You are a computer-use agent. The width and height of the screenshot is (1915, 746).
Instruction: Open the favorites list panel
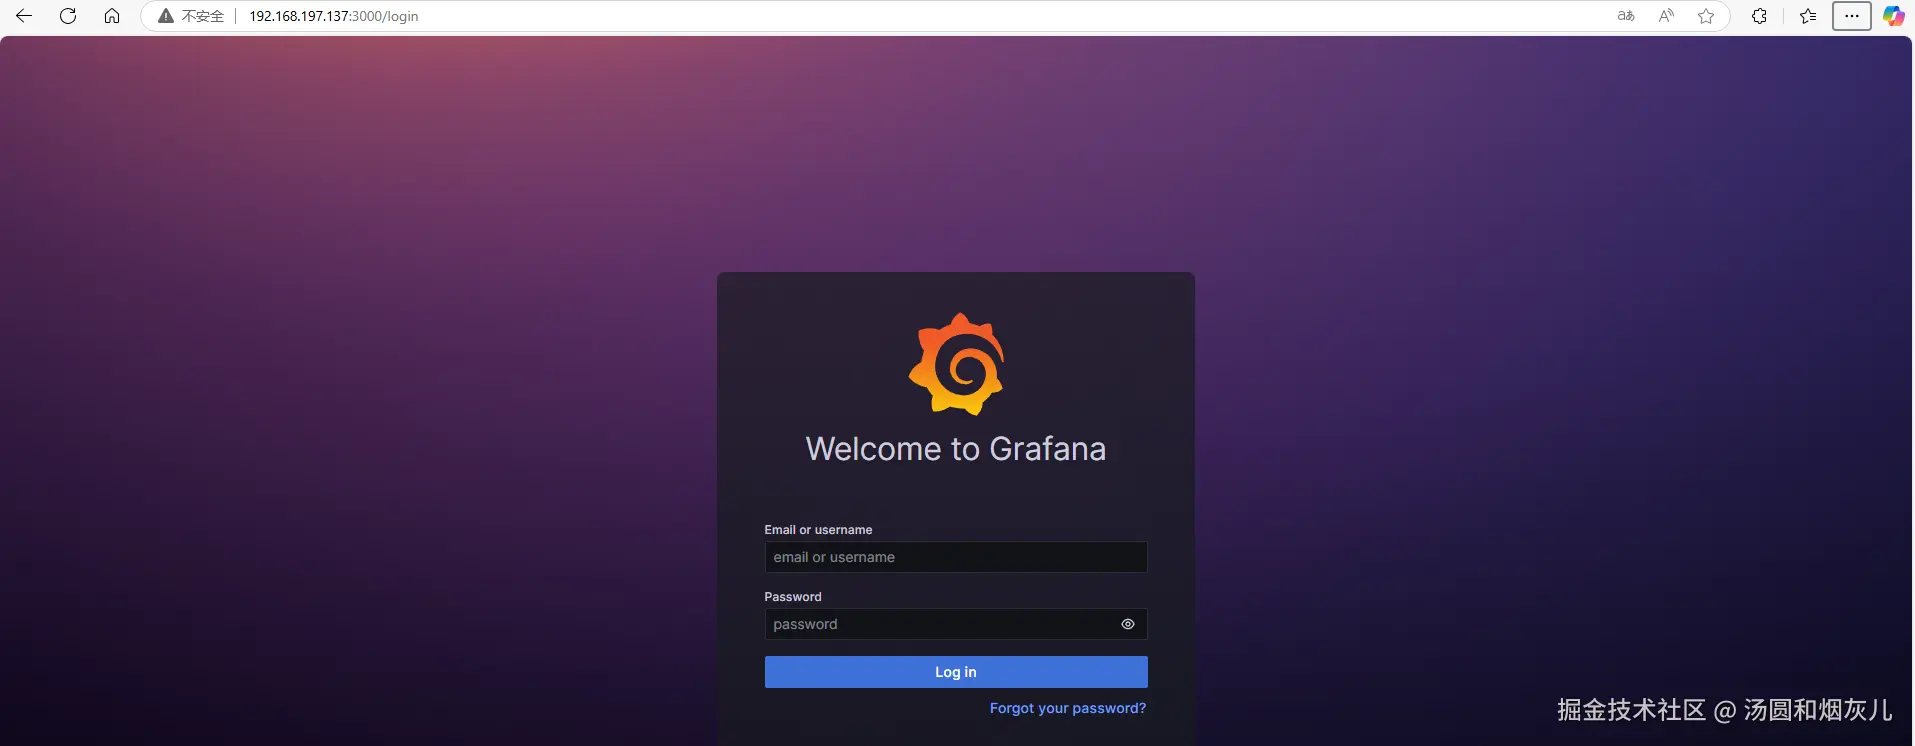[1808, 16]
